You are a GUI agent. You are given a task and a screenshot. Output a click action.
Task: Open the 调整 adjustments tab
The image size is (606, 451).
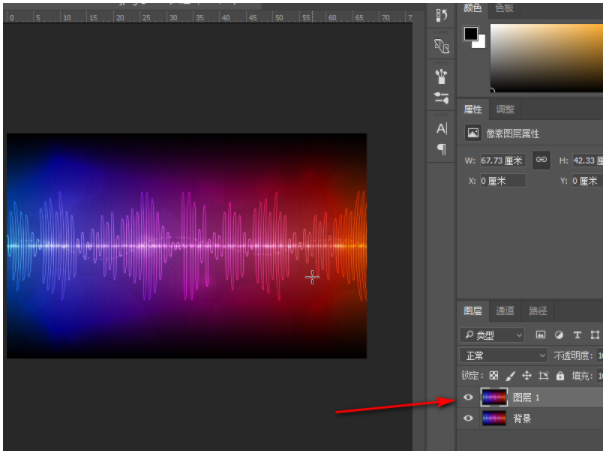pyautogui.click(x=506, y=110)
